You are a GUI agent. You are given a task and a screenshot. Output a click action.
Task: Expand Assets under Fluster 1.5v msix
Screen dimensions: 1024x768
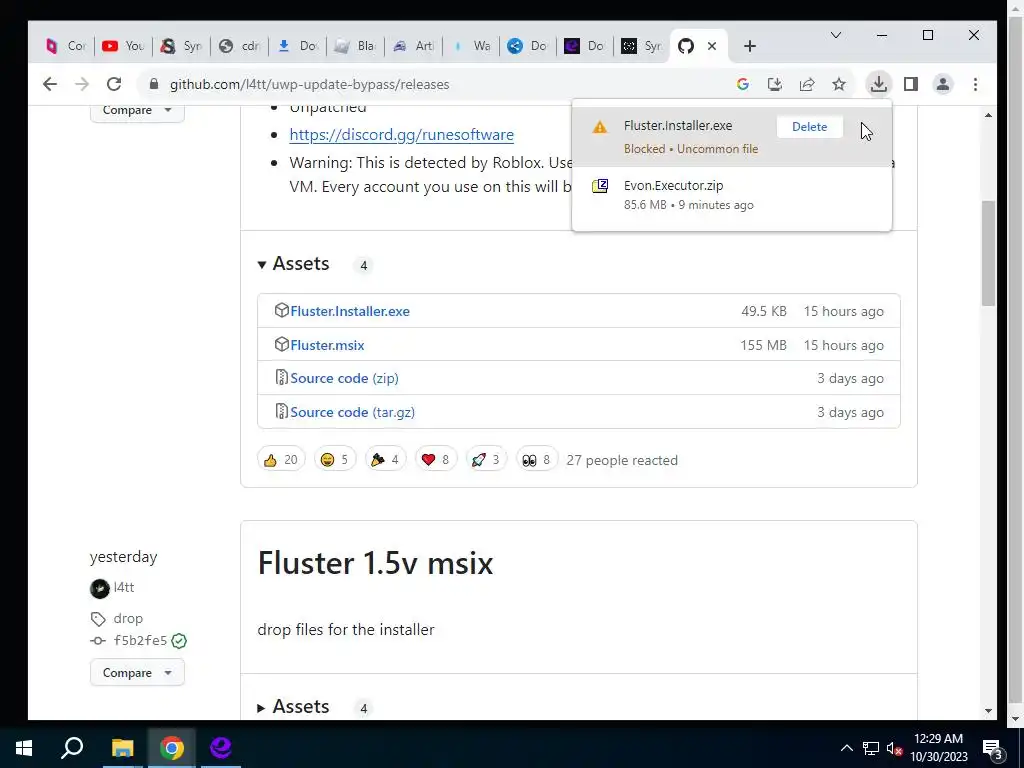pos(294,707)
